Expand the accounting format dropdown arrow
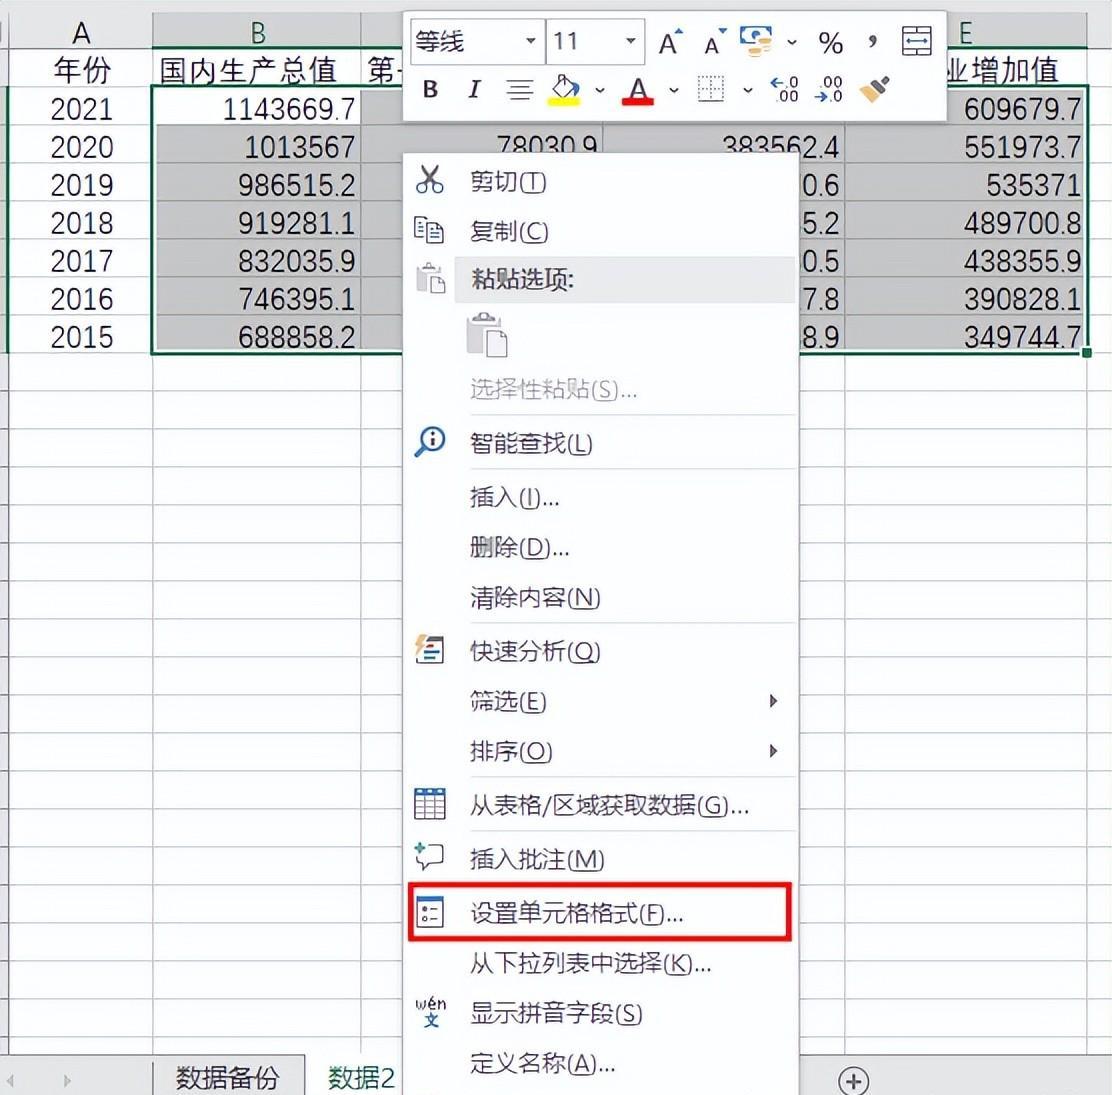 (792, 43)
